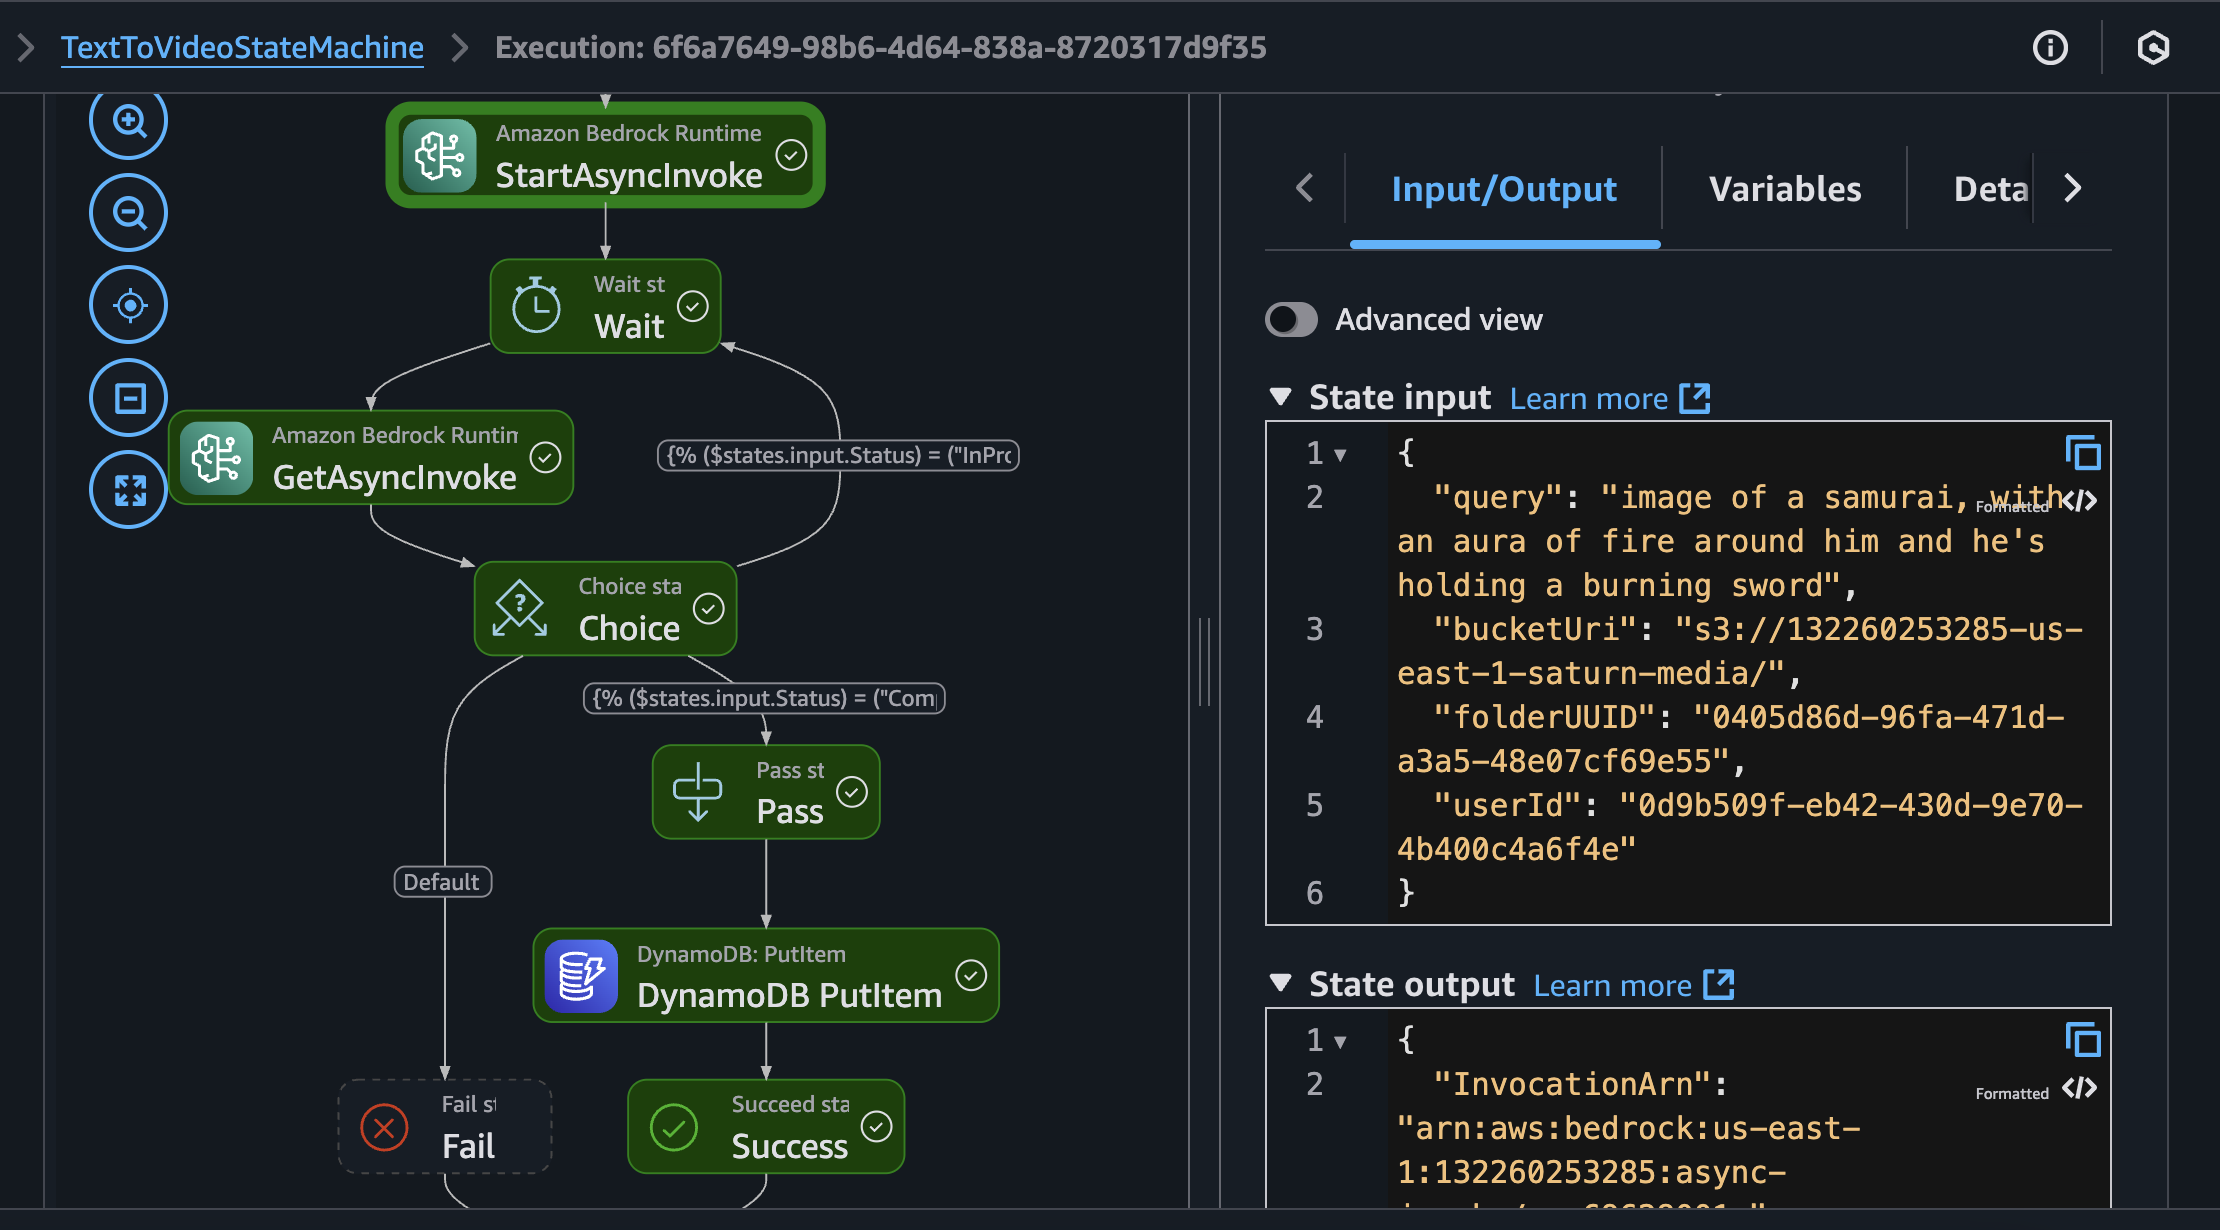Click the zoom out graph icon
Screen dimensions: 2220x1230
click(x=128, y=213)
